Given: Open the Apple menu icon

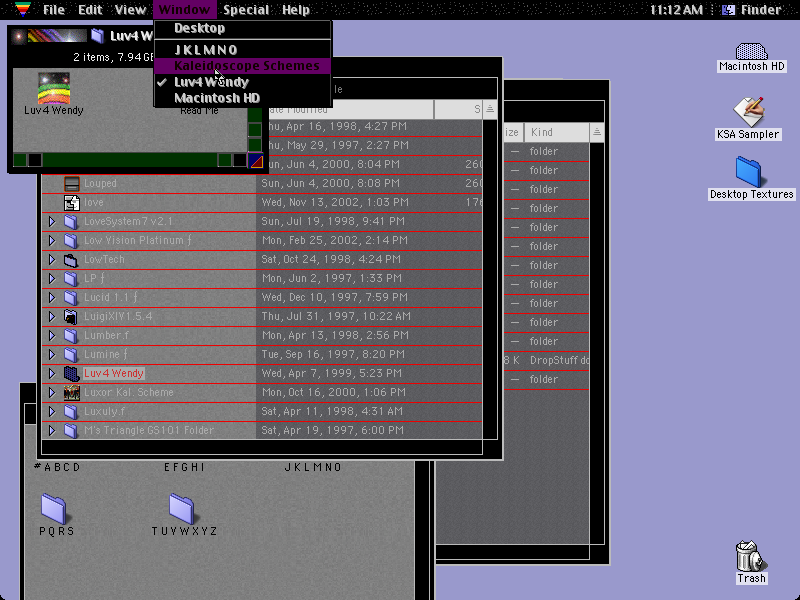Looking at the screenshot, I should [x=23, y=9].
